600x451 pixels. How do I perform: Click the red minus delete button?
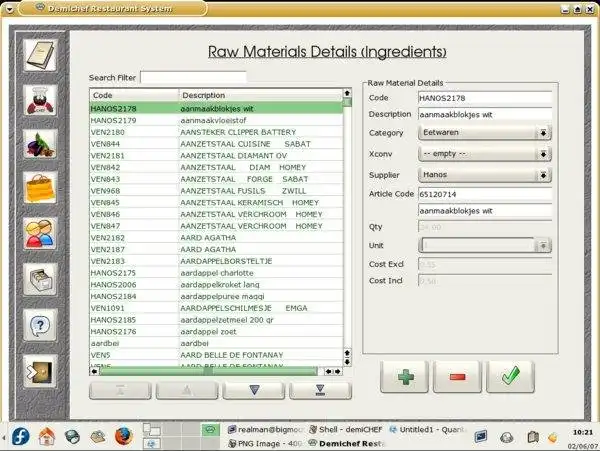[457, 377]
